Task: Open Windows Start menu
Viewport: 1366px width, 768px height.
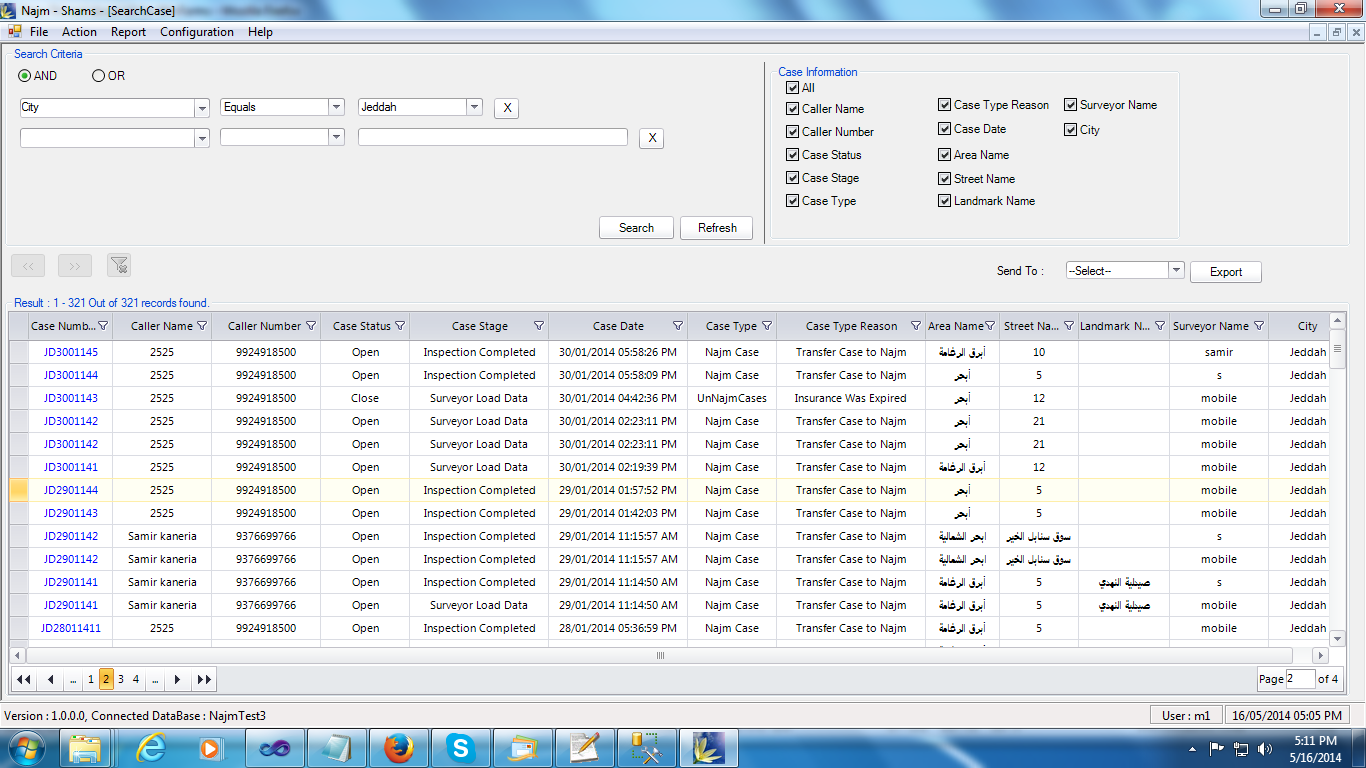Action: (x=27, y=747)
